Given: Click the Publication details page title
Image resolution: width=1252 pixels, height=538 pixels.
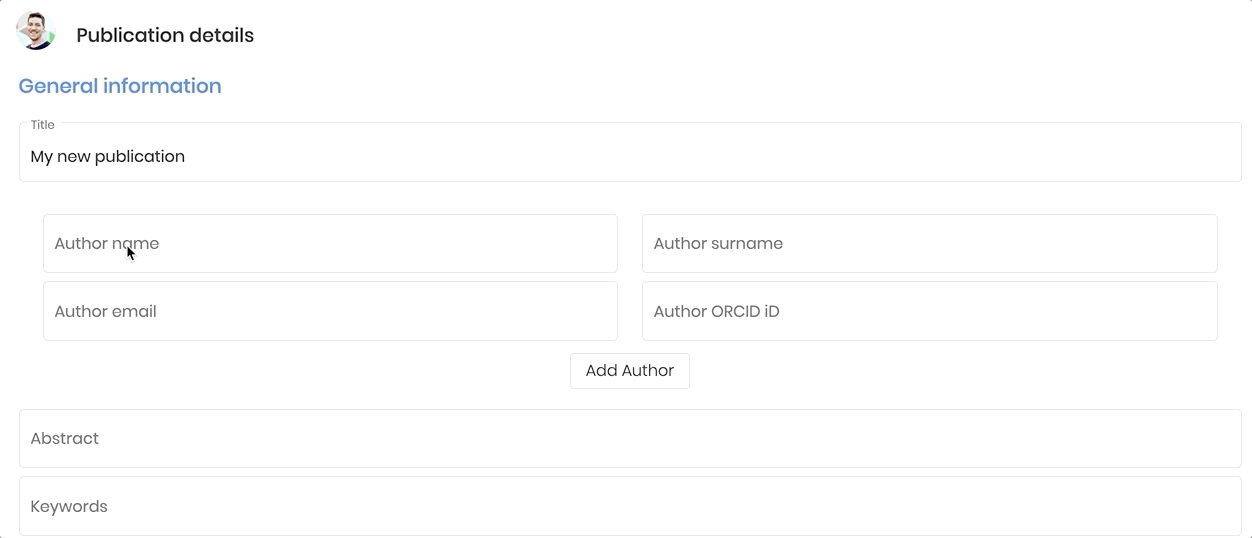Looking at the screenshot, I should click(x=165, y=35).
